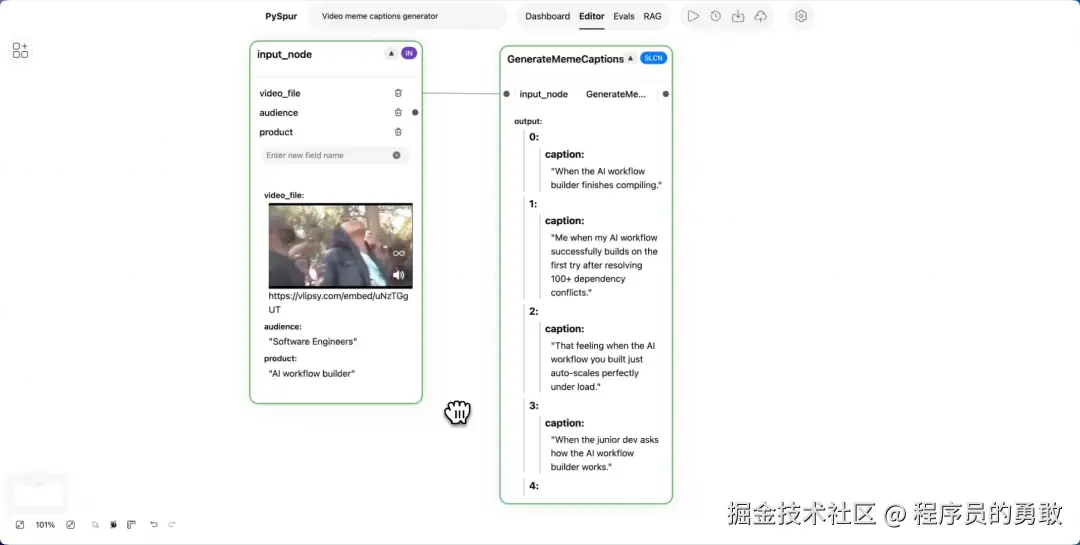Click output index 1: entry
1080x545 pixels.
pos(533,204)
